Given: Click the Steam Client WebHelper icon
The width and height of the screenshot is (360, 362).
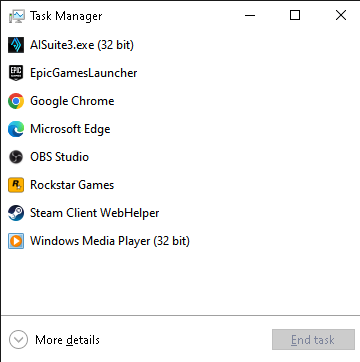Looking at the screenshot, I should 16,213.
